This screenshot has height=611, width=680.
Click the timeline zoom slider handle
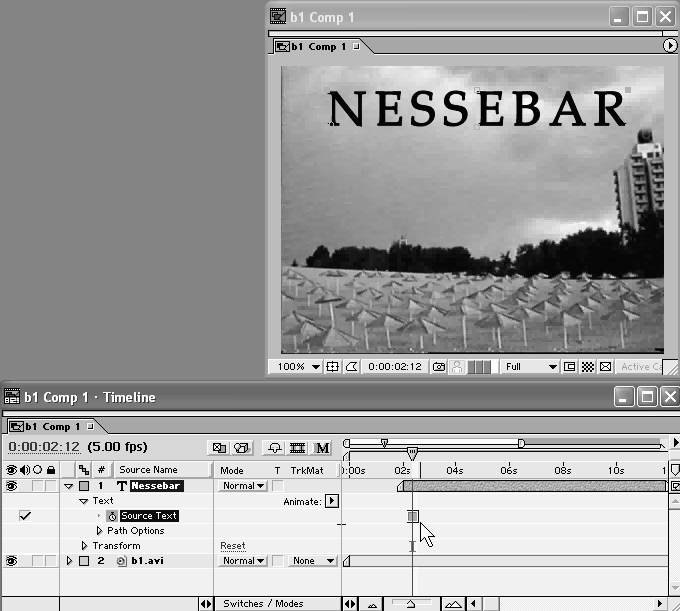[x=410, y=603]
